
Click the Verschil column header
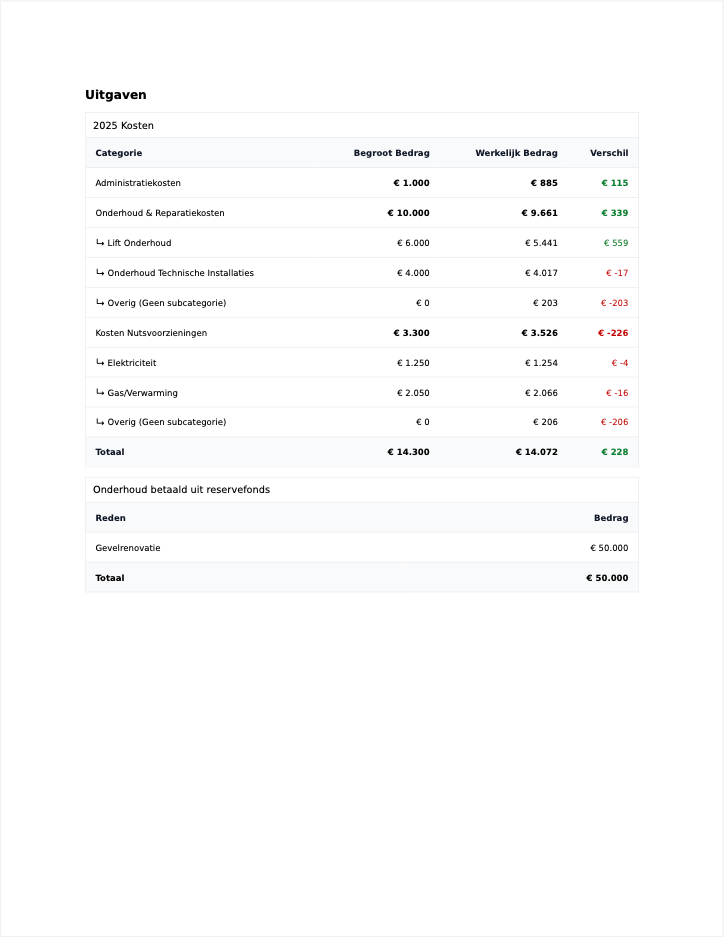[609, 153]
